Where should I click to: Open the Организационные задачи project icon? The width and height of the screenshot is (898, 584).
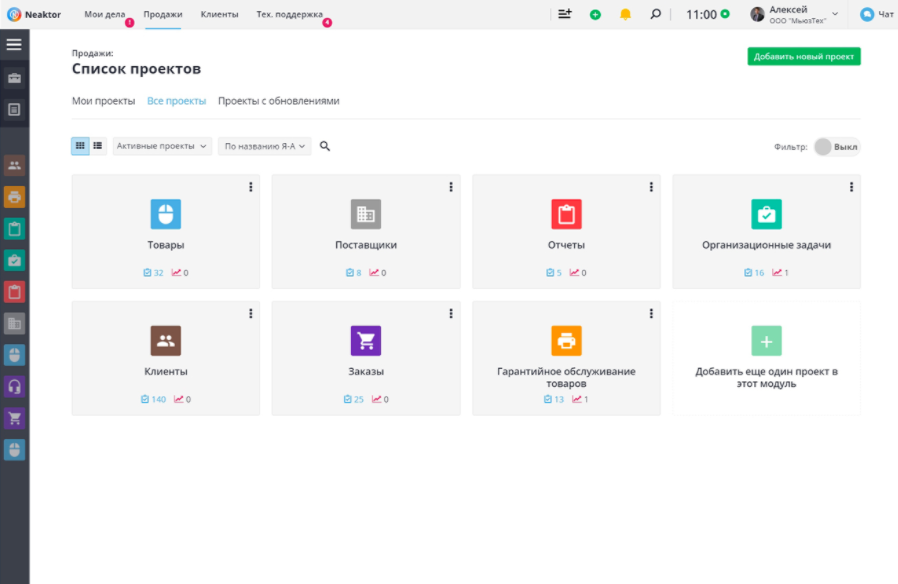766,214
